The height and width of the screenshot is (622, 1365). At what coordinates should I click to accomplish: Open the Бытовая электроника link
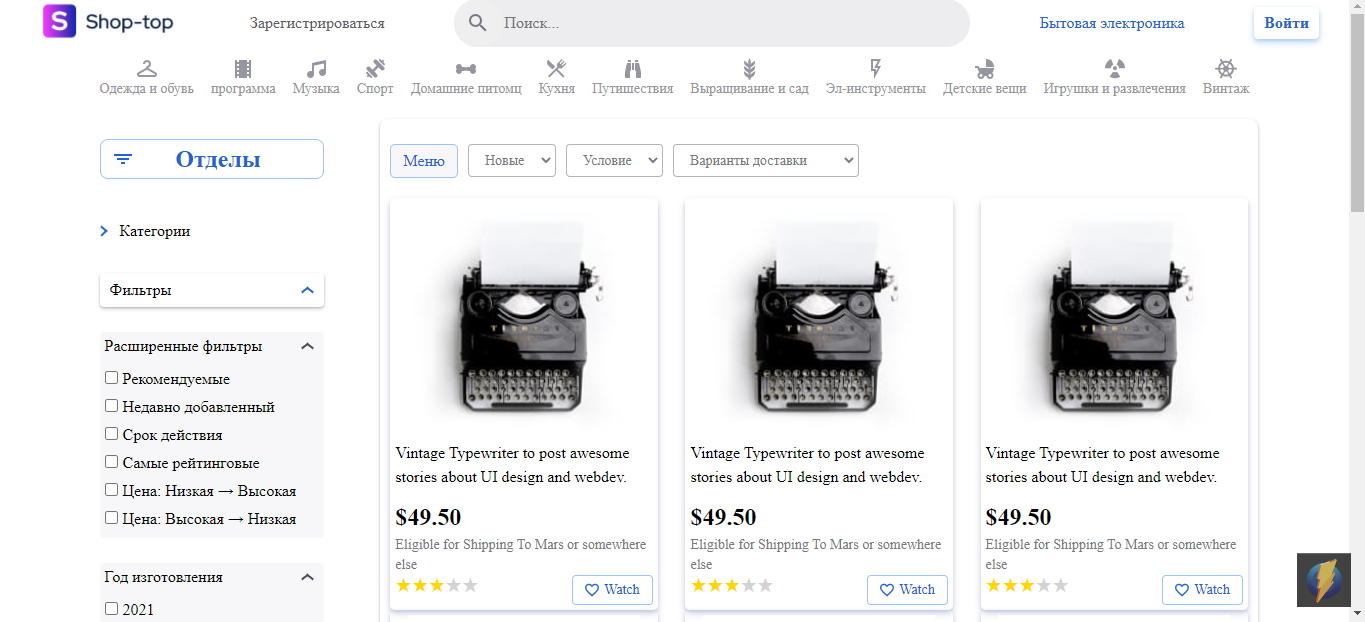pos(1112,23)
